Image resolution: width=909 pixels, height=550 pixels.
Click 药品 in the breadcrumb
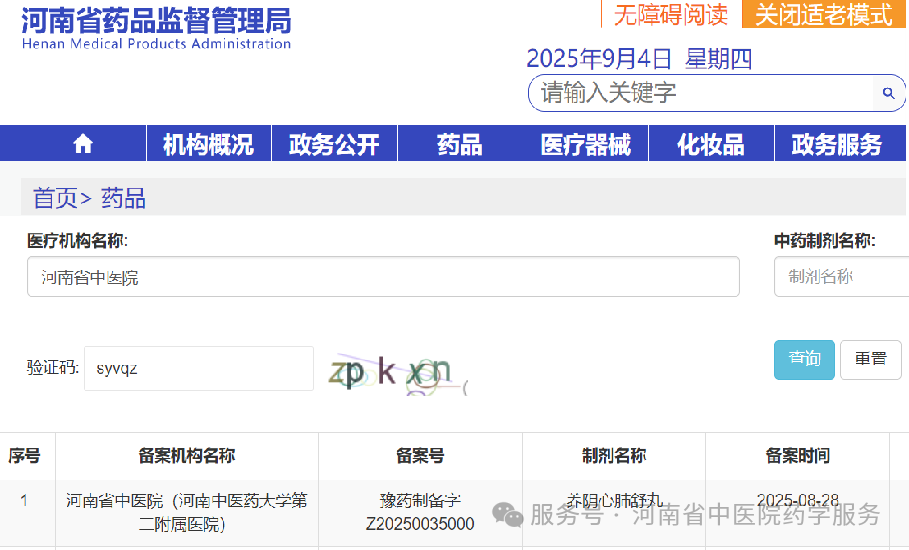pyautogui.click(x=123, y=198)
